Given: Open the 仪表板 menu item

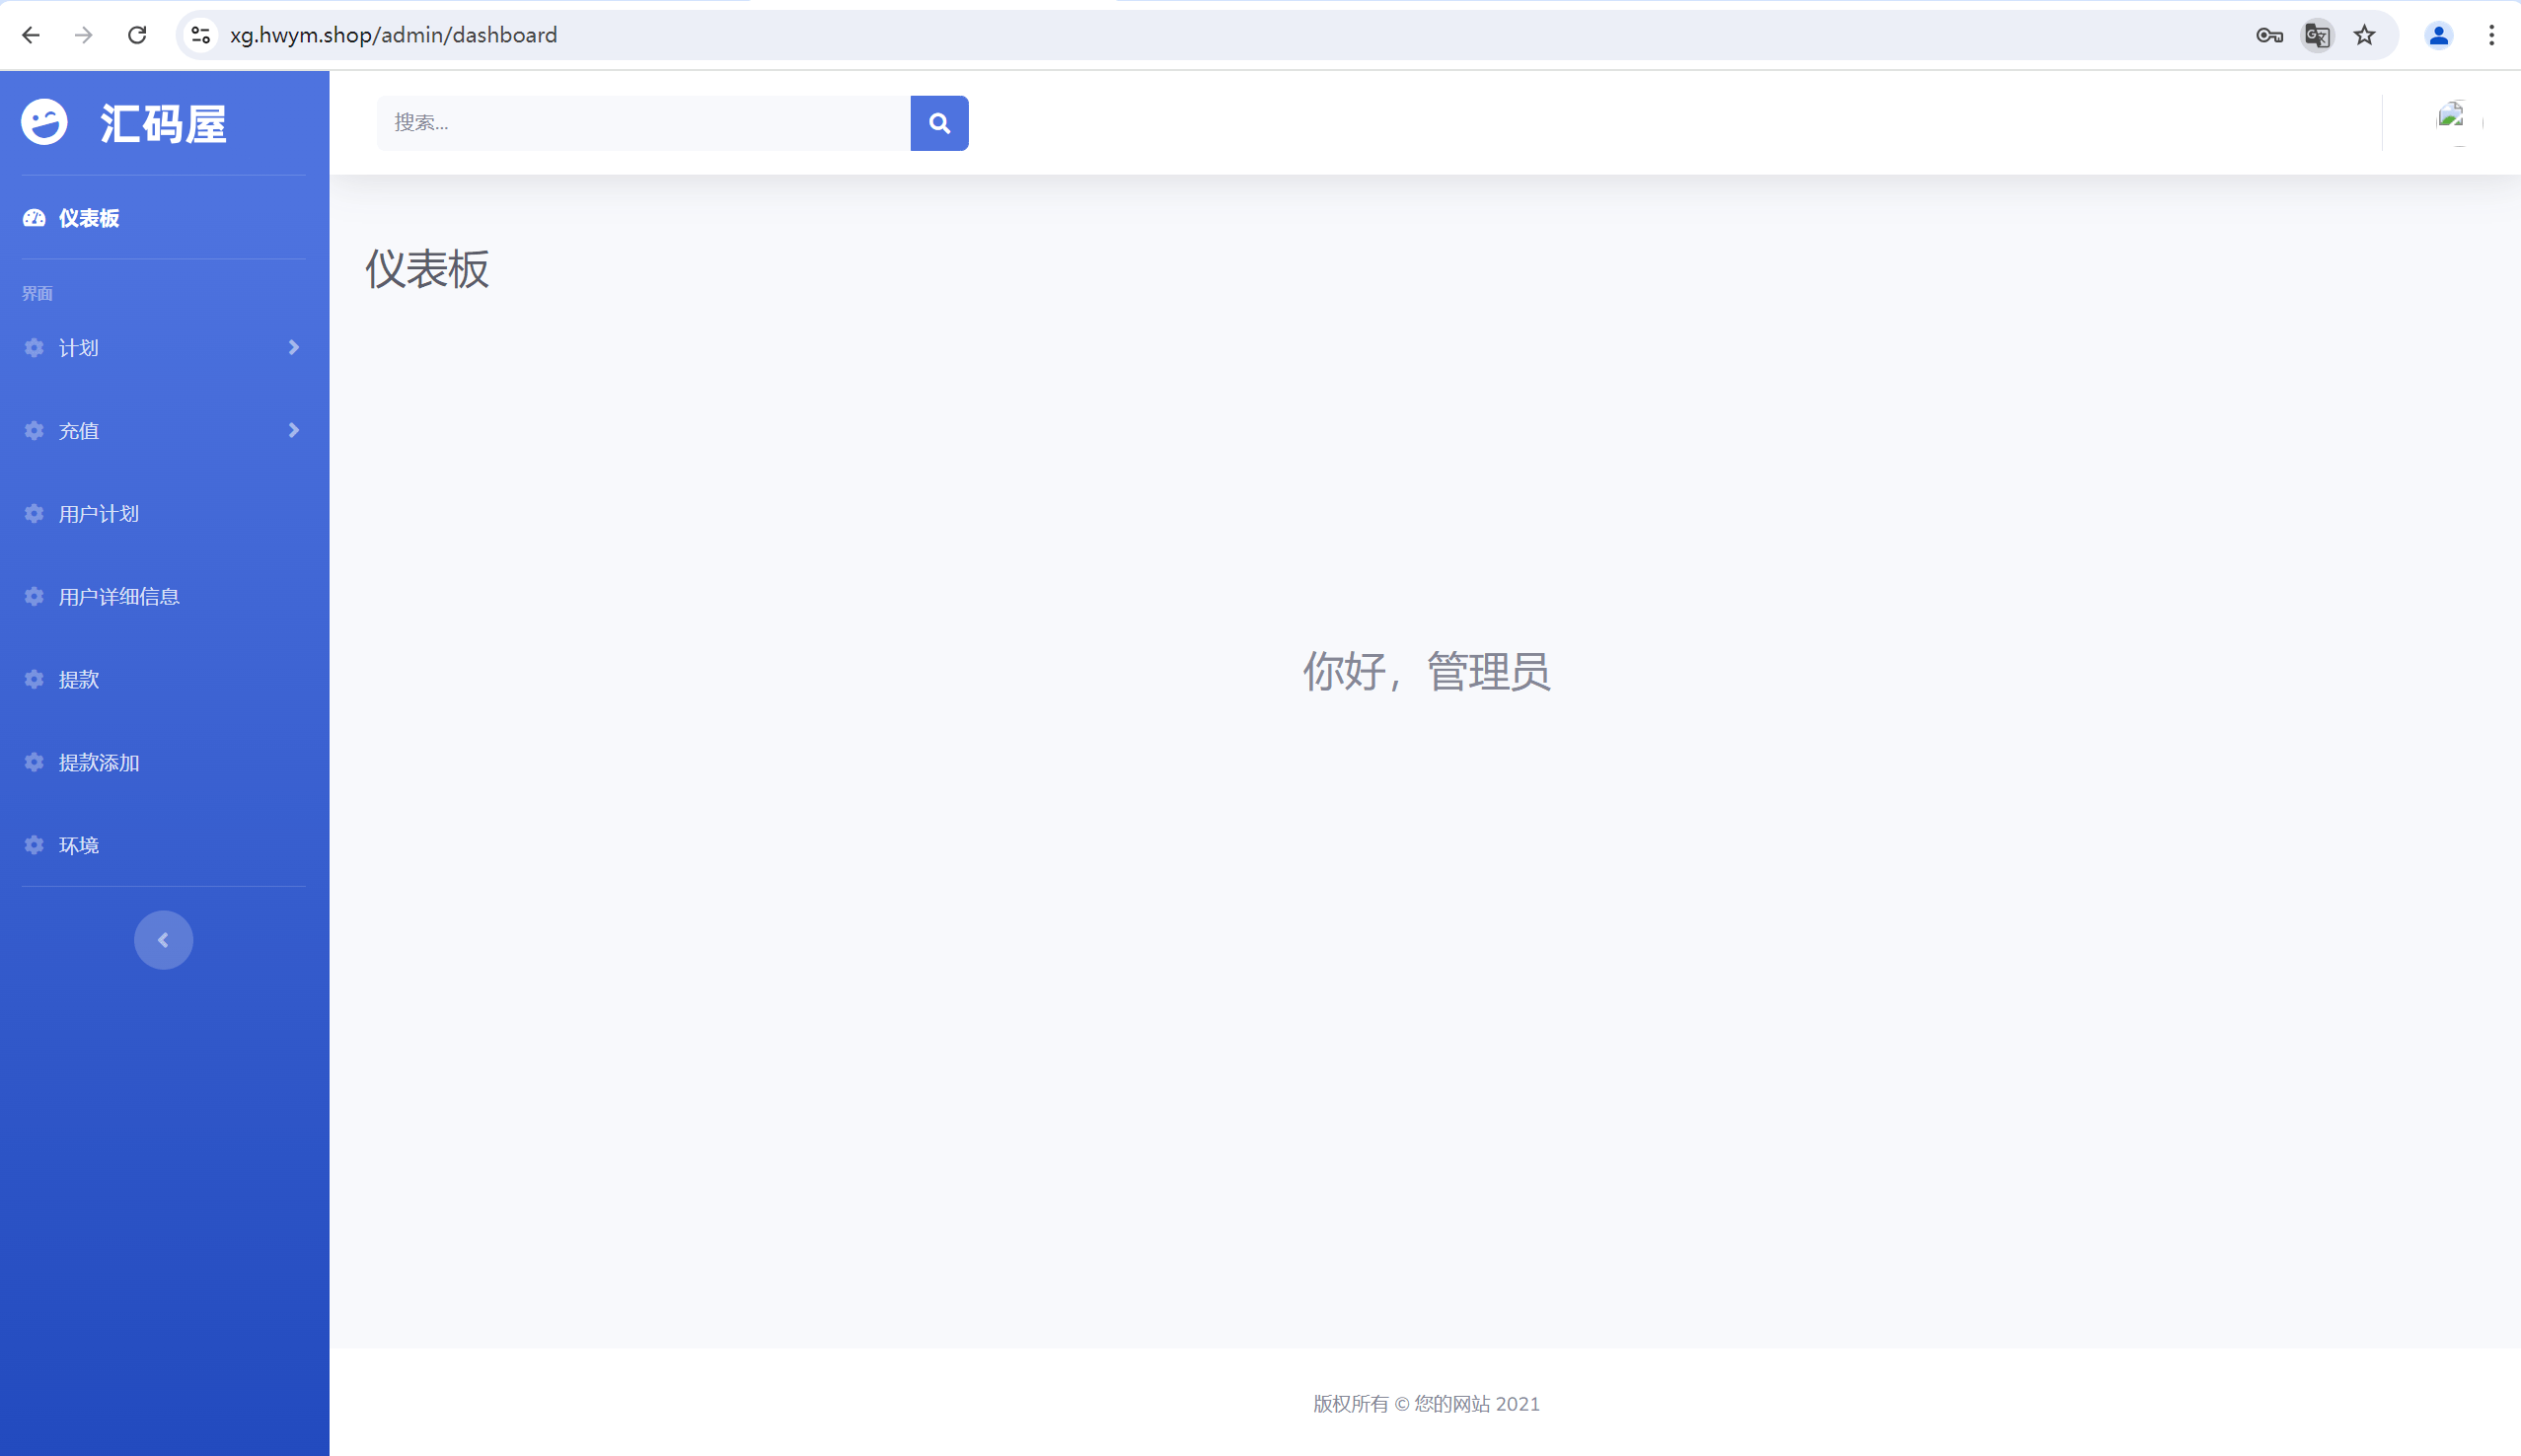Looking at the screenshot, I should click(88, 218).
